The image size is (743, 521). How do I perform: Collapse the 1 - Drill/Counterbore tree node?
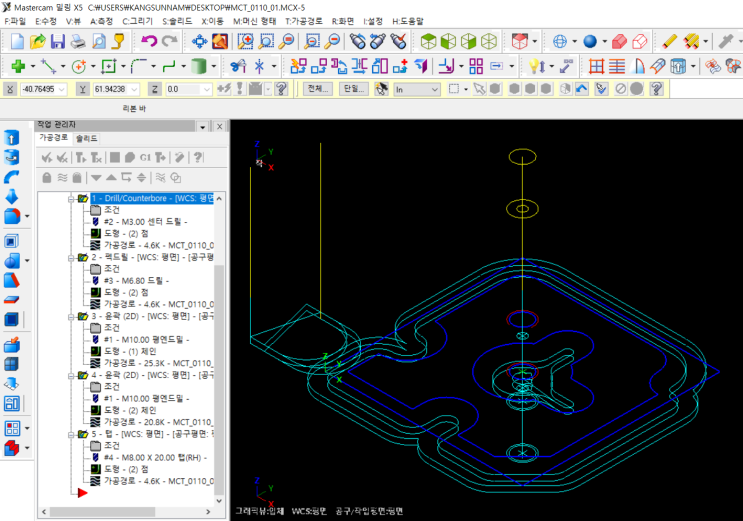(71, 199)
